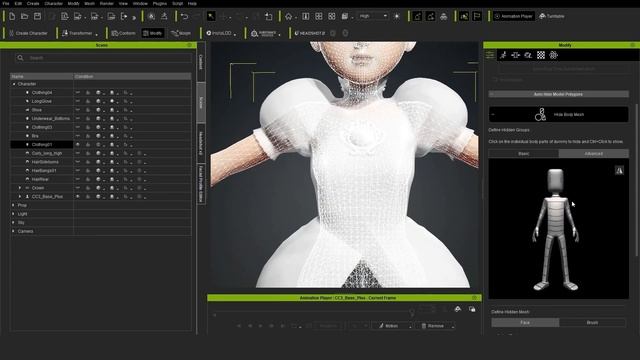Expand the Prop tree node
The image size is (640, 360).
pyautogui.click(x=13, y=205)
